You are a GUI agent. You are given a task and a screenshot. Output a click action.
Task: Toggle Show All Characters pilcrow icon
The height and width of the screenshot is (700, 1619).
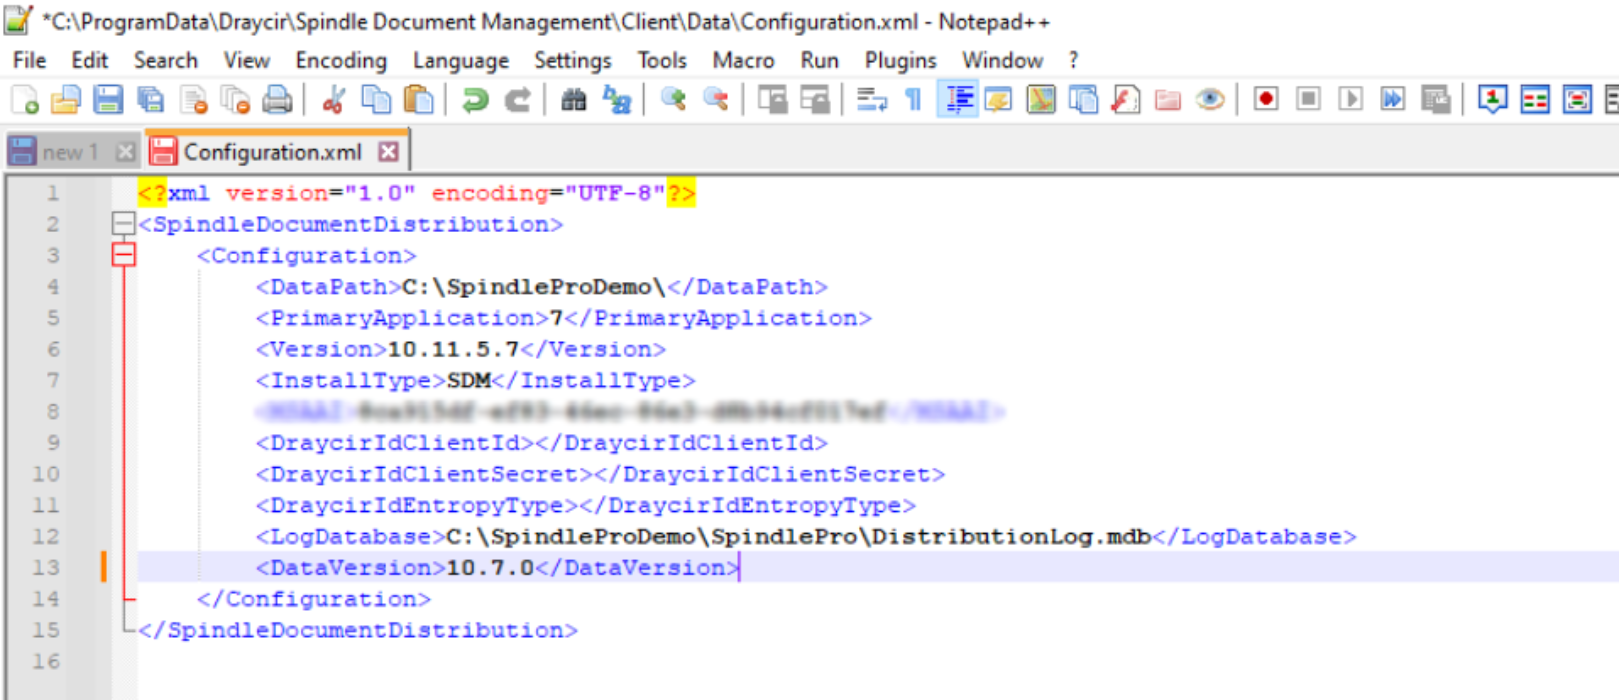click(913, 99)
